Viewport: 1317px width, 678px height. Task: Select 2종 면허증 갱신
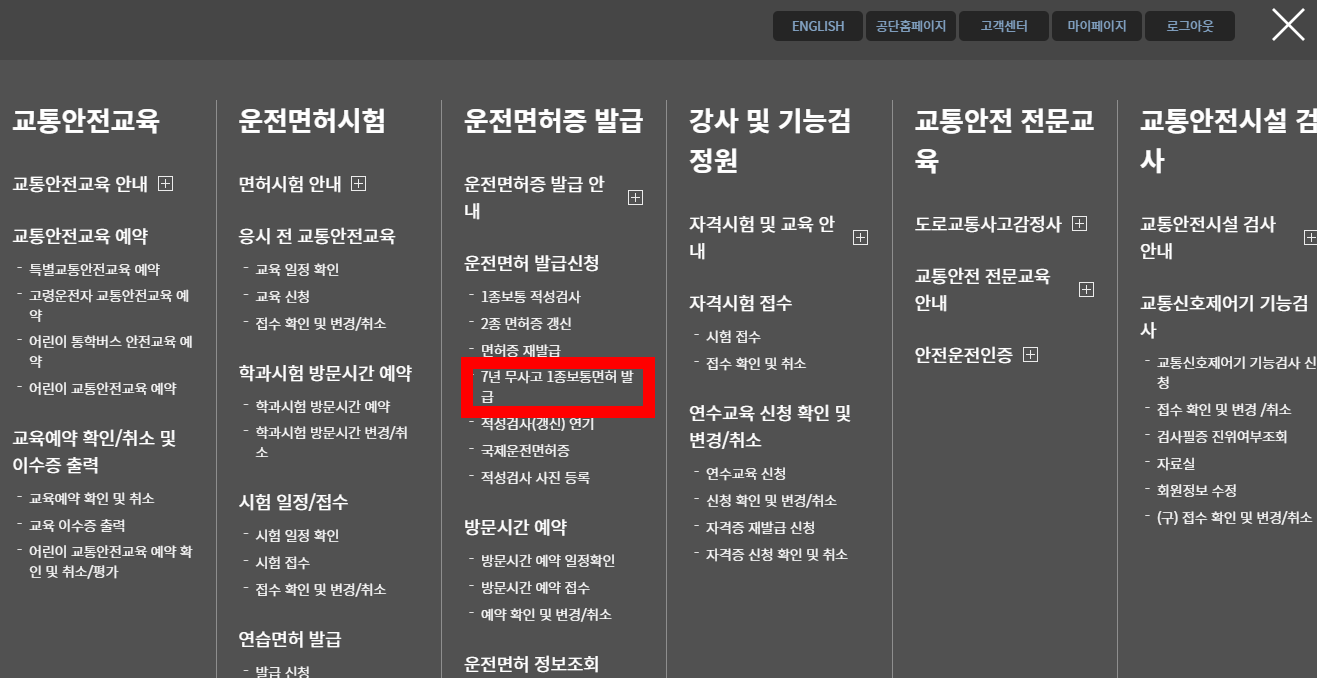point(526,324)
